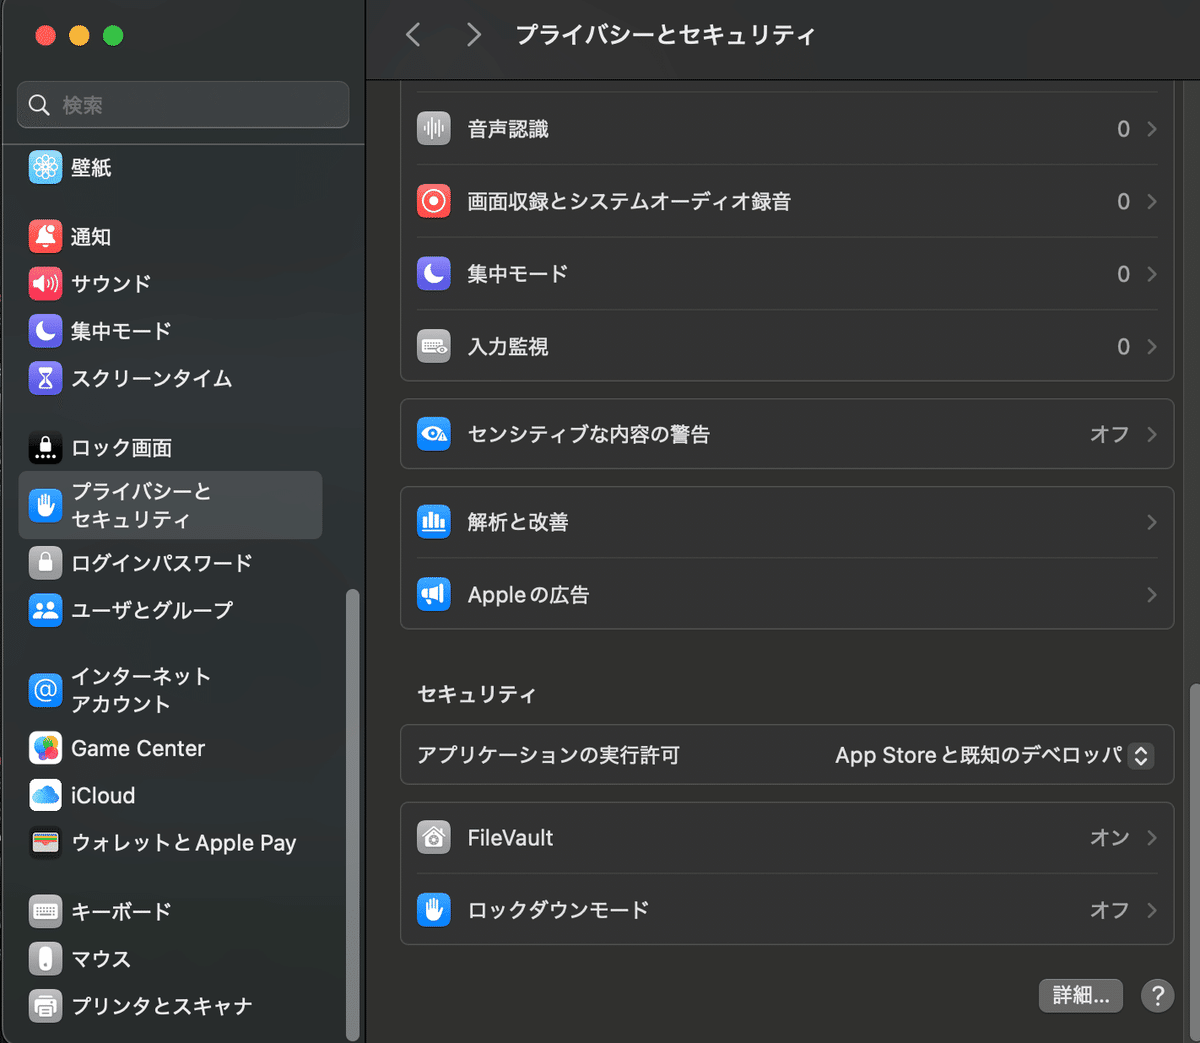The height and width of the screenshot is (1043, 1200).
Task: Open 音声認識 settings via its waveform icon
Action: 433,128
